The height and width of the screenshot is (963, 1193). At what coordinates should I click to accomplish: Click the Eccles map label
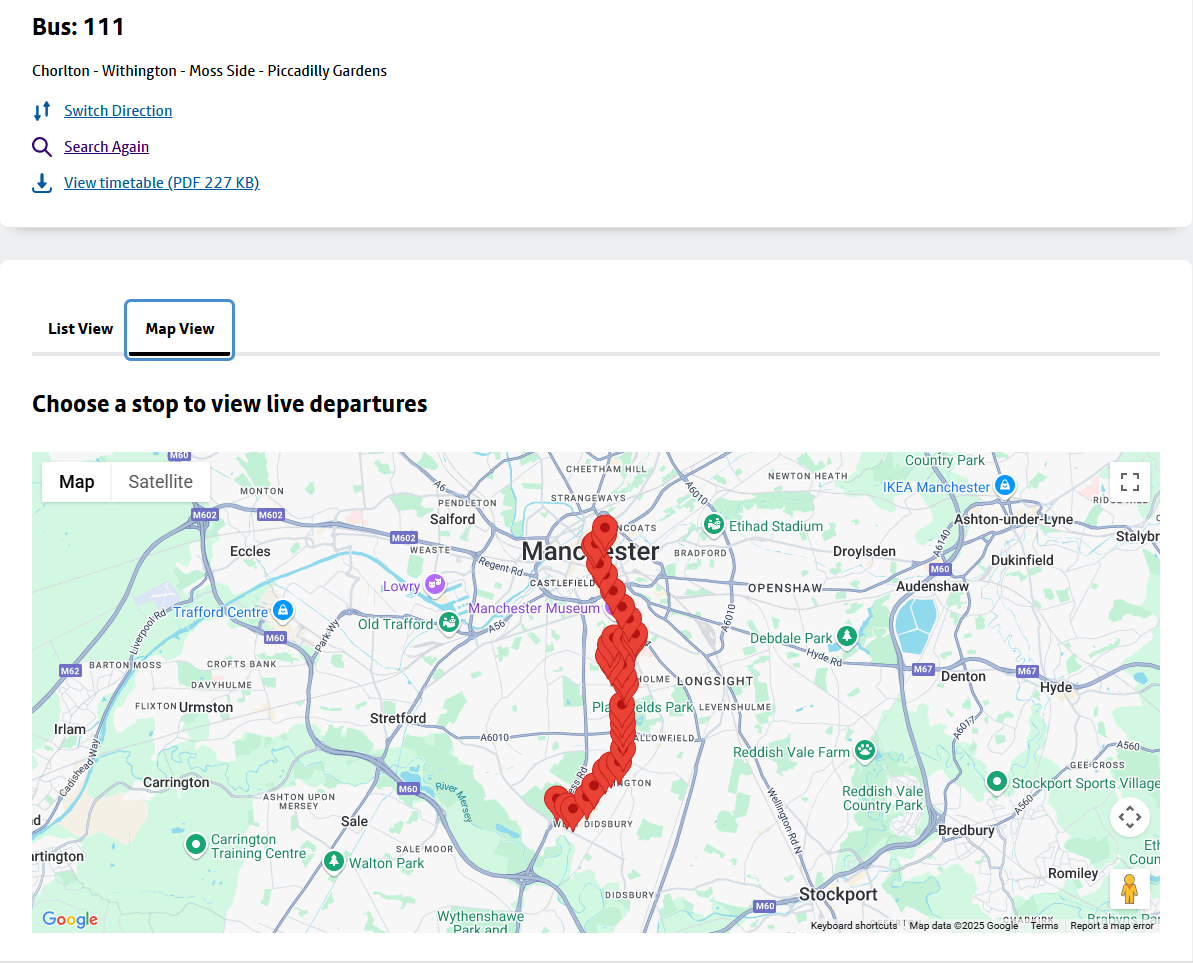pos(250,551)
